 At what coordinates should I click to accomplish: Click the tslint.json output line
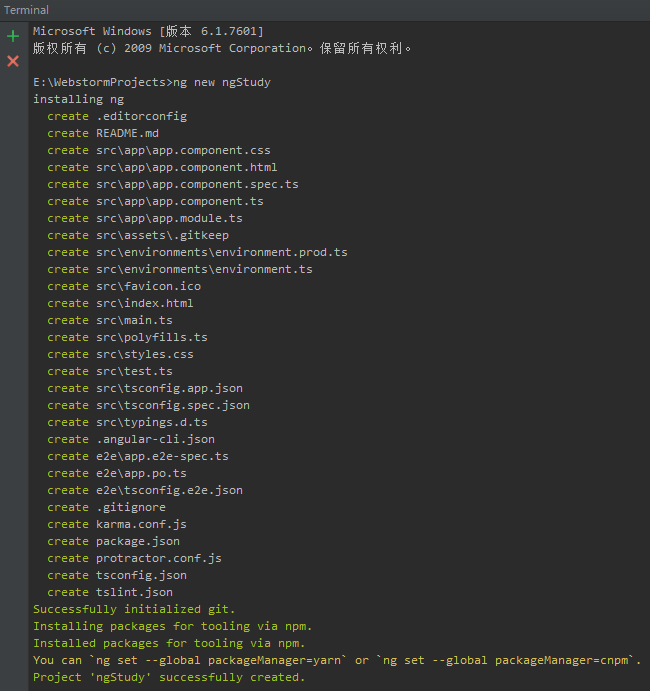(x=134, y=592)
